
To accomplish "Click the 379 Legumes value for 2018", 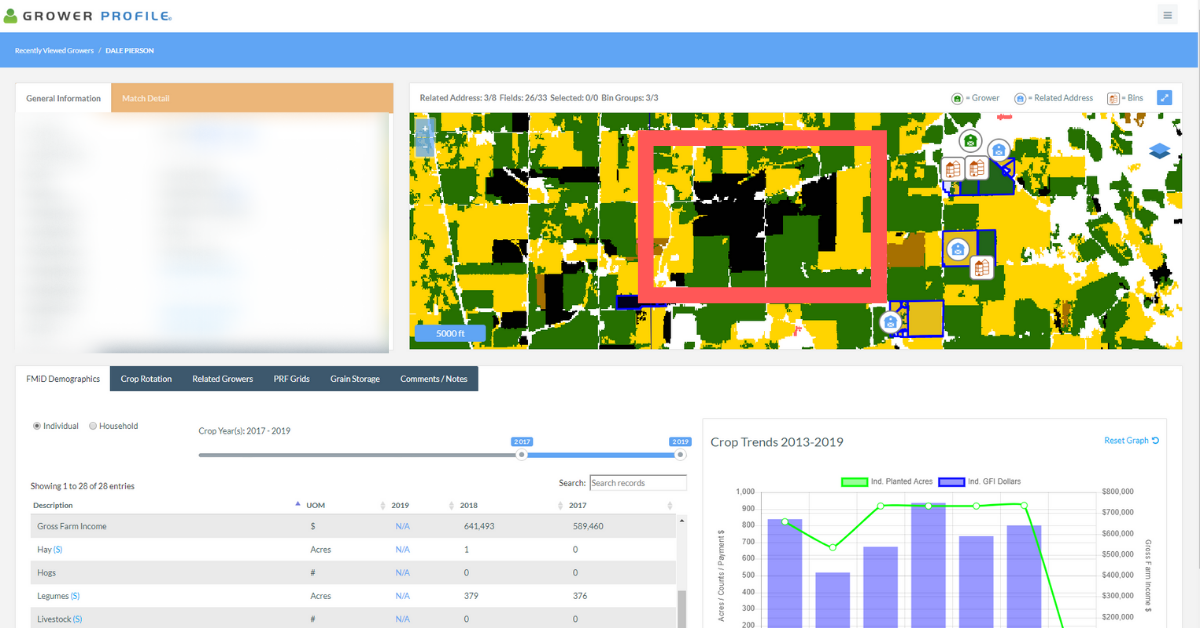I will (x=471, y=596).
